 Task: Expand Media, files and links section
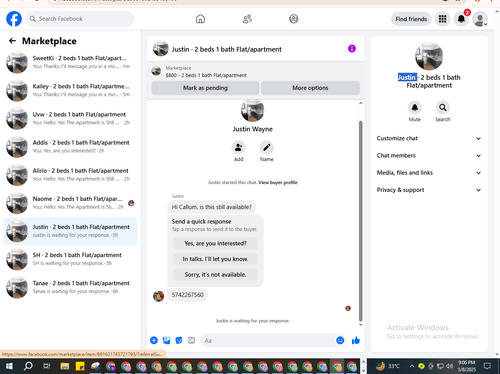click(429, 173)
